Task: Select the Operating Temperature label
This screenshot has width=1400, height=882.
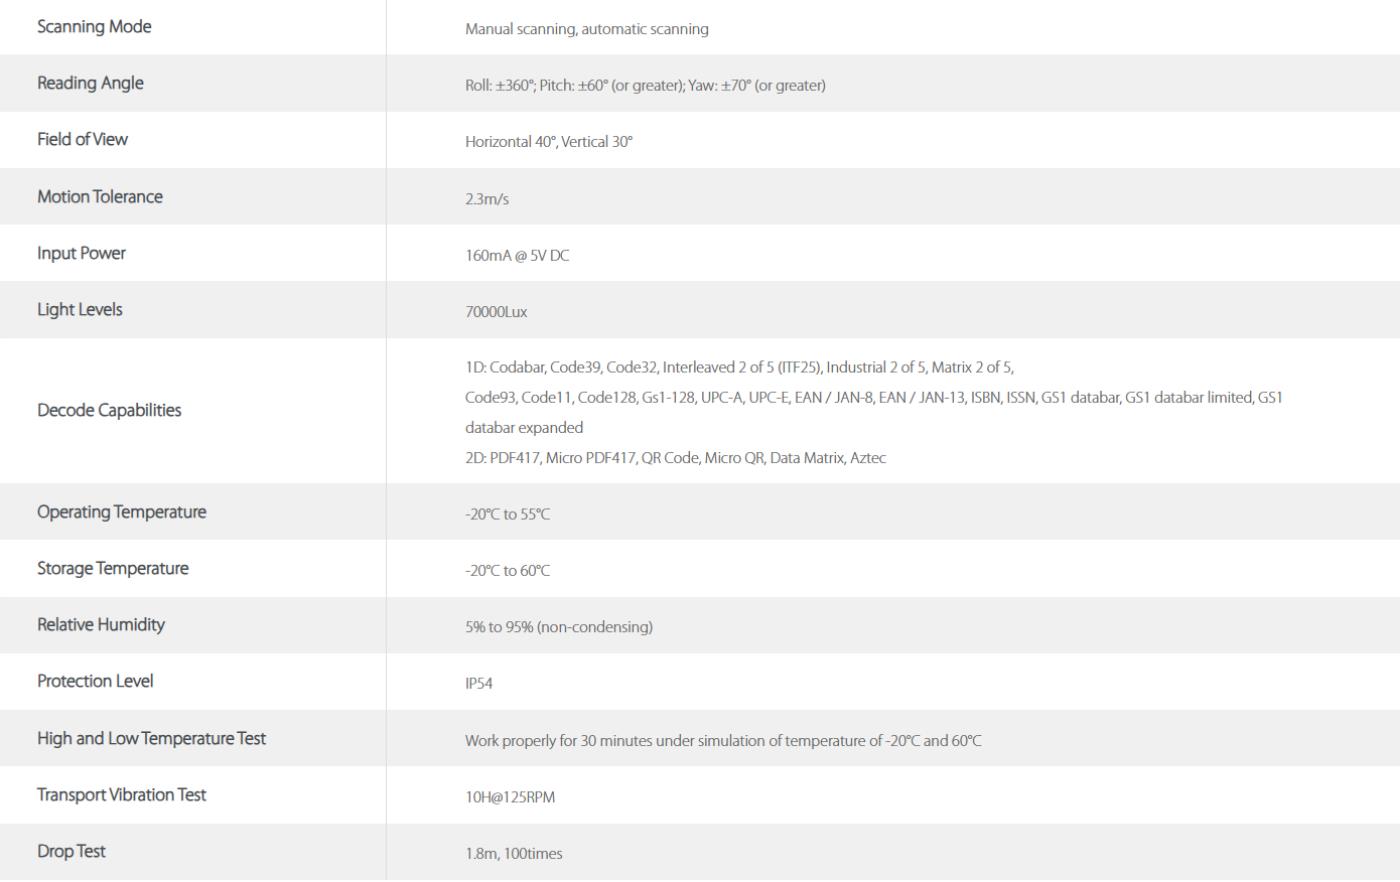Action: [122, 512]
